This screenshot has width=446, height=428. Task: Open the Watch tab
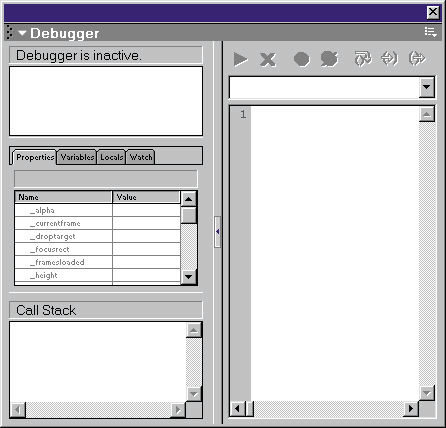pyautogui.click(x=141, y=157)
